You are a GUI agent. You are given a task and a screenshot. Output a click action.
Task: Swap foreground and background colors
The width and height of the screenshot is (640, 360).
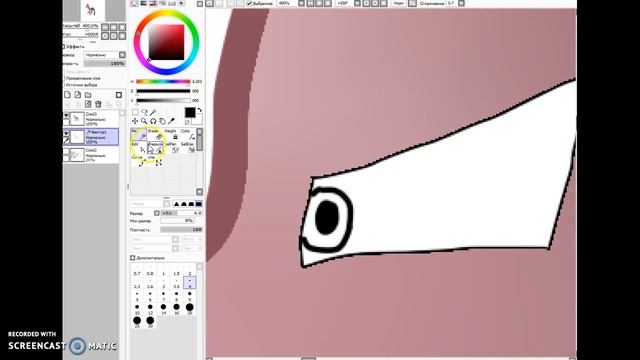coord(200,110)
